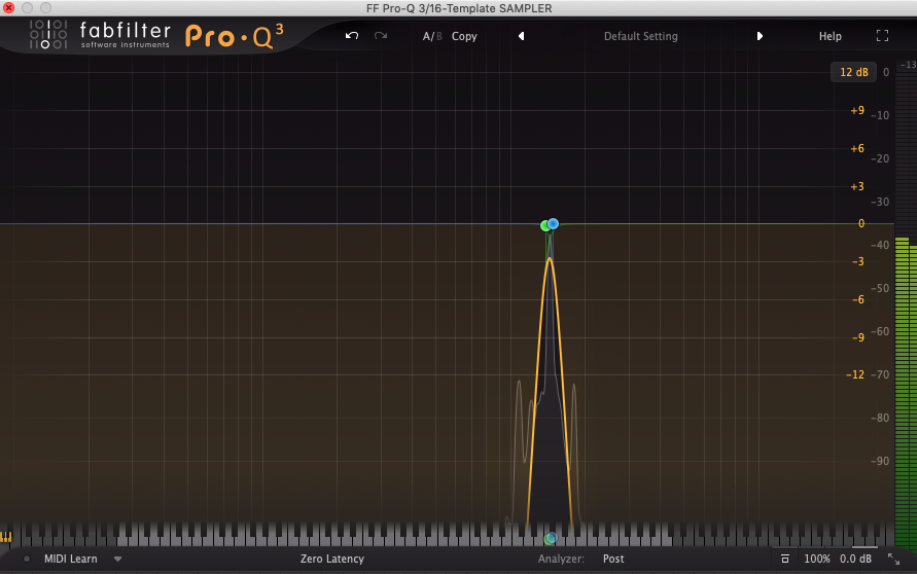Go to the next preset arrow
The height and width of the screenshot is (574, 917).
(x=760, y=36)
